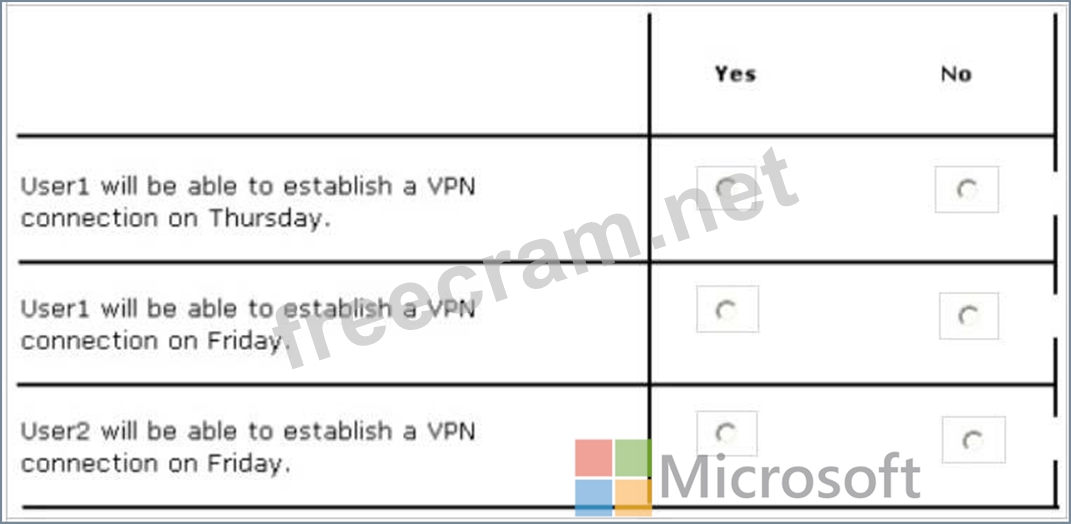Select No for User1 VPN connection on Thursday
1071x524 pixels.
click(966, 189)
